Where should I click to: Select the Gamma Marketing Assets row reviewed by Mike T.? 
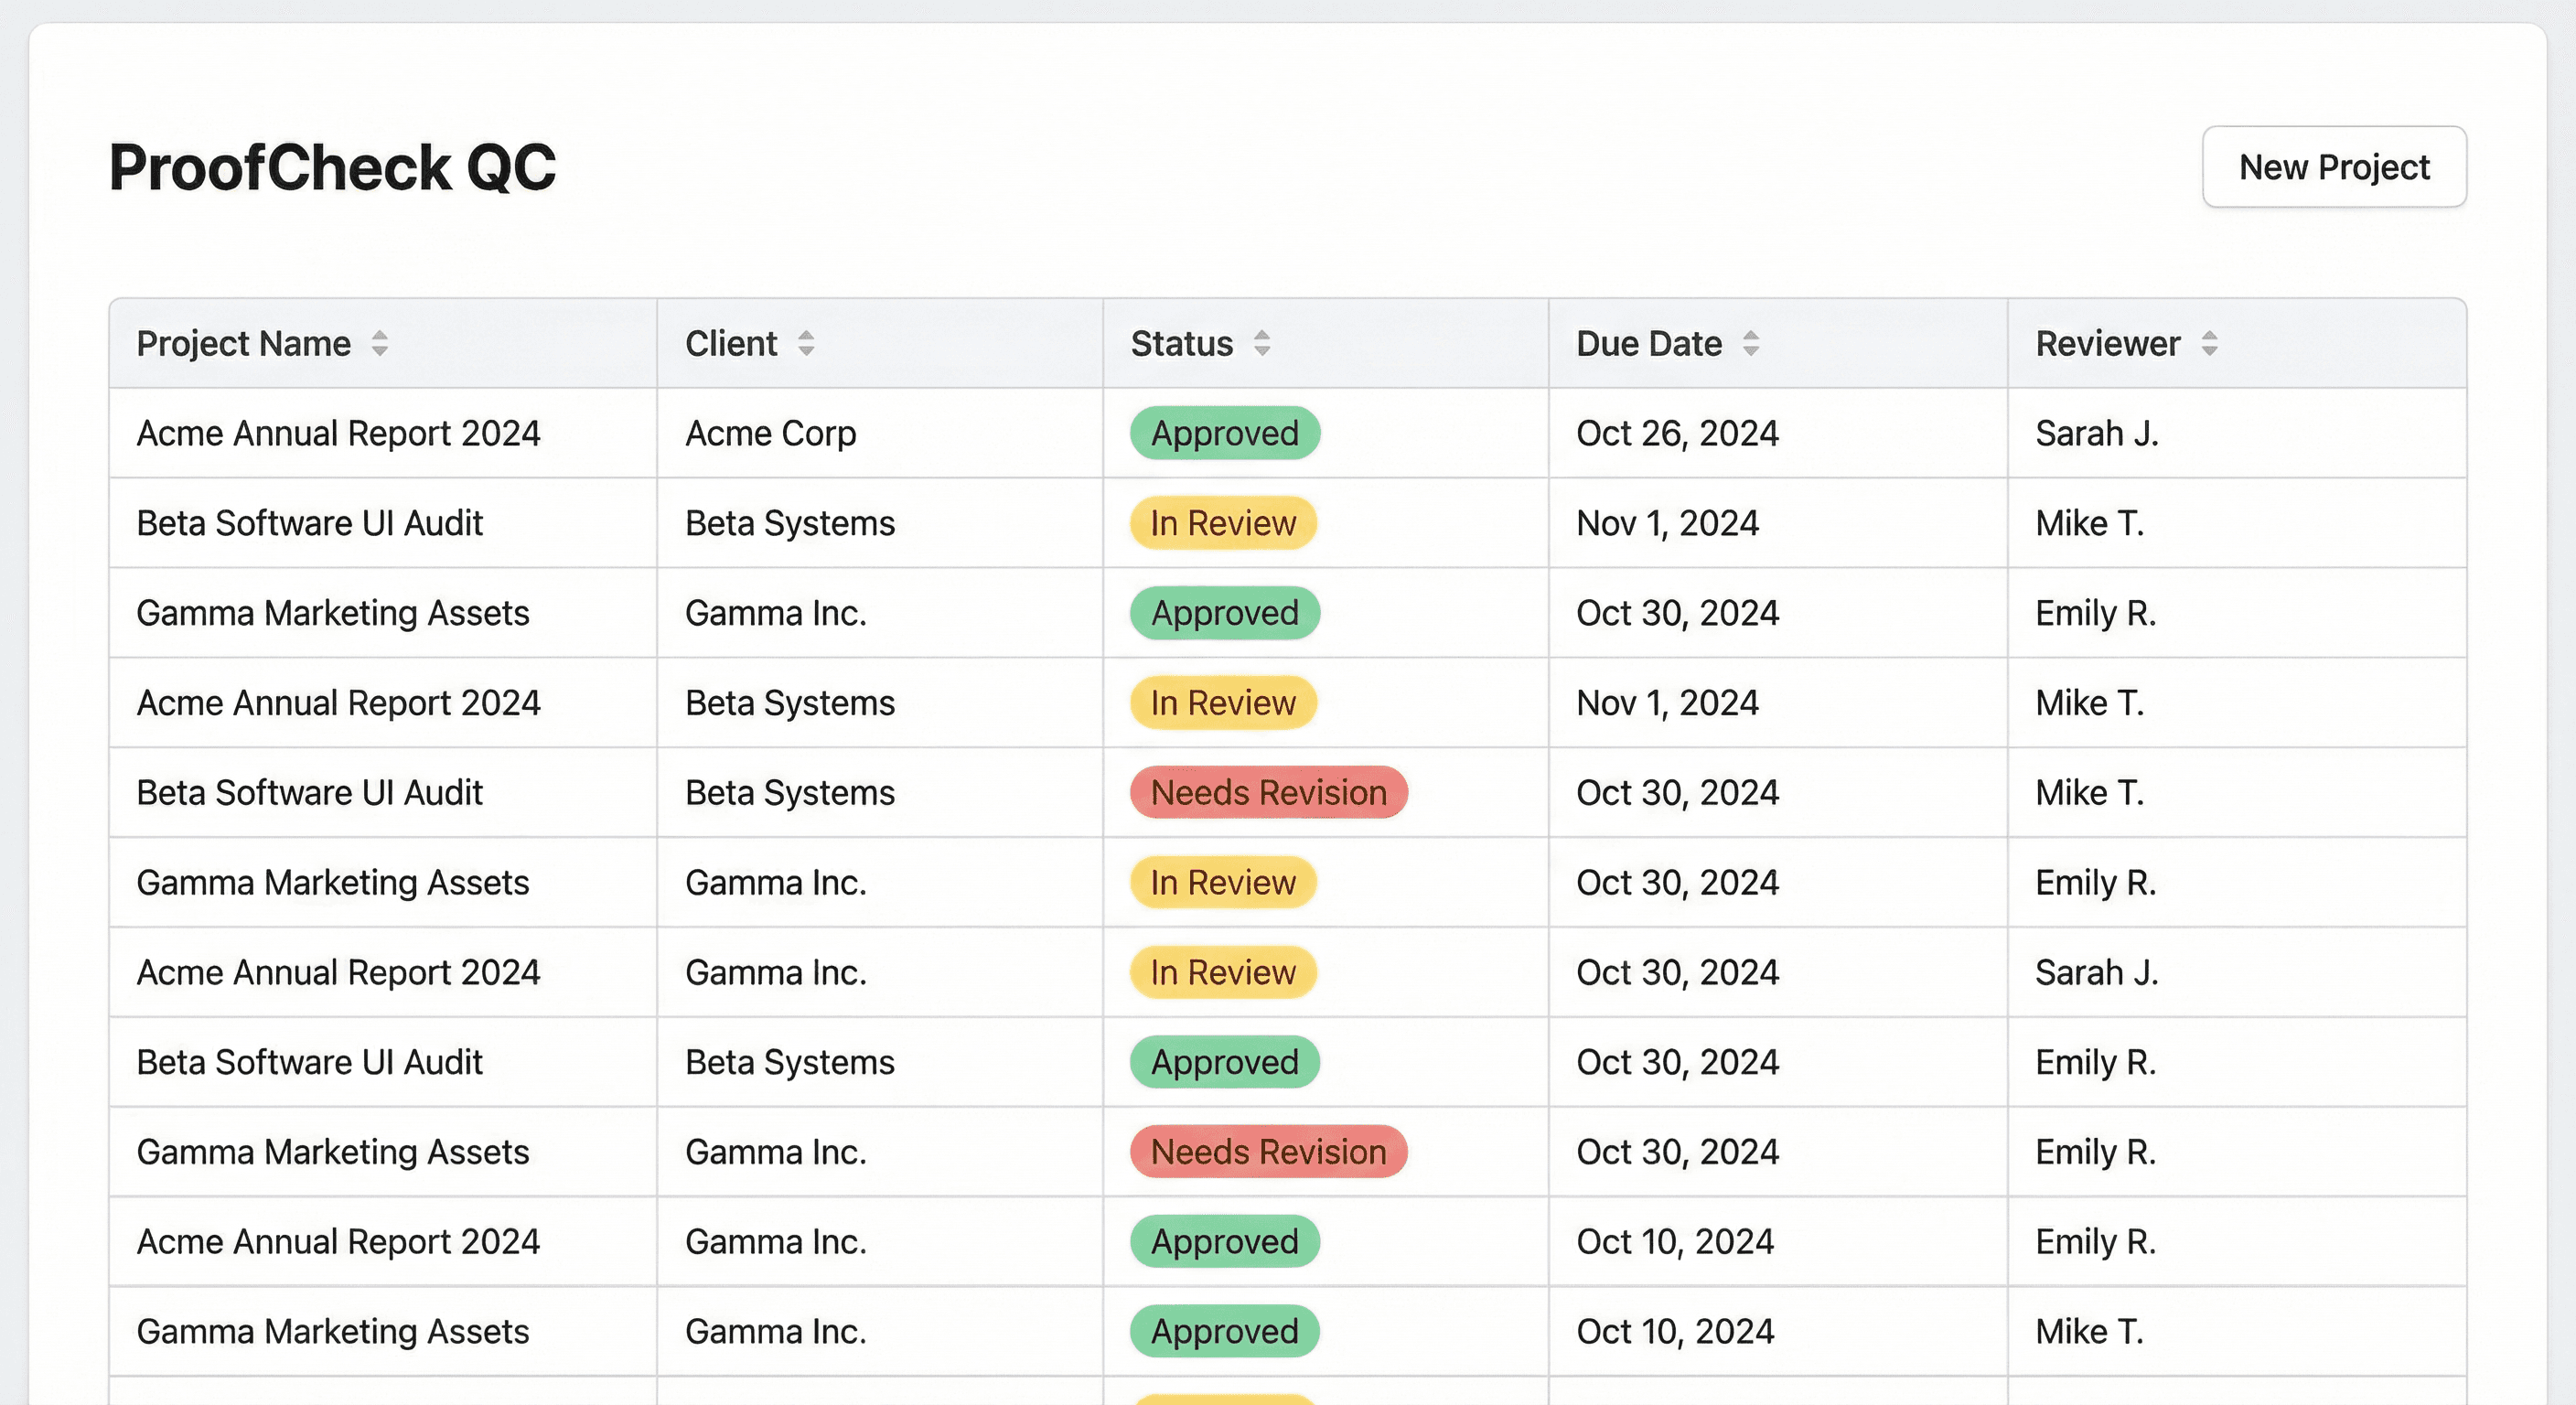[332, 1331]
